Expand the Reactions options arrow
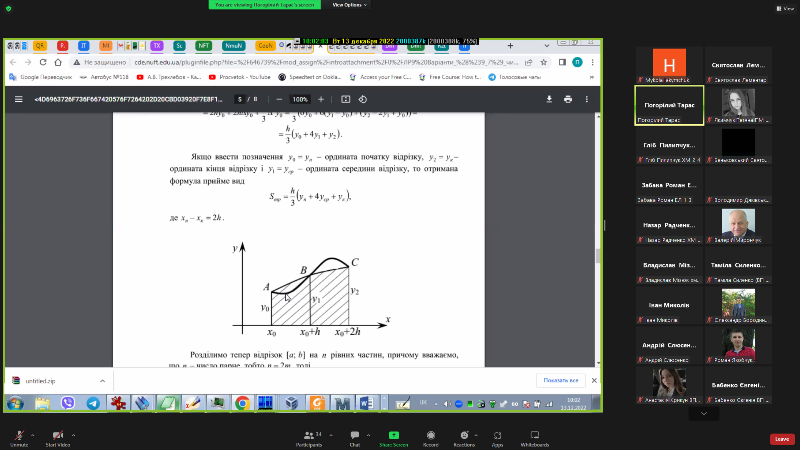800x450 pixels. point(476,435)
